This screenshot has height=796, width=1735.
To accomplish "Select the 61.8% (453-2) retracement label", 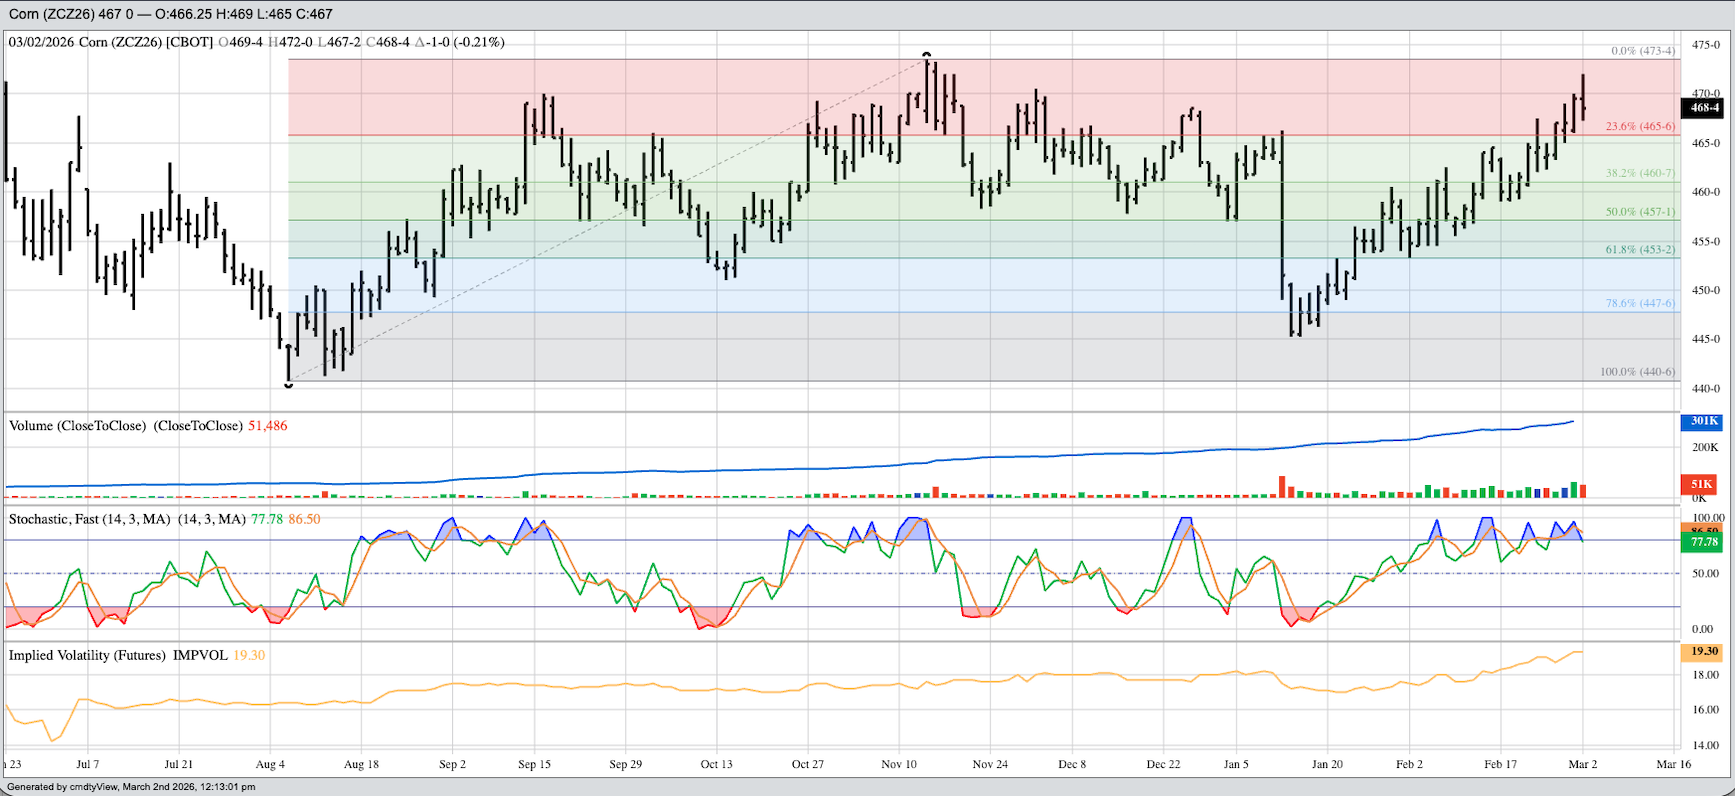I will point(1639,250).
